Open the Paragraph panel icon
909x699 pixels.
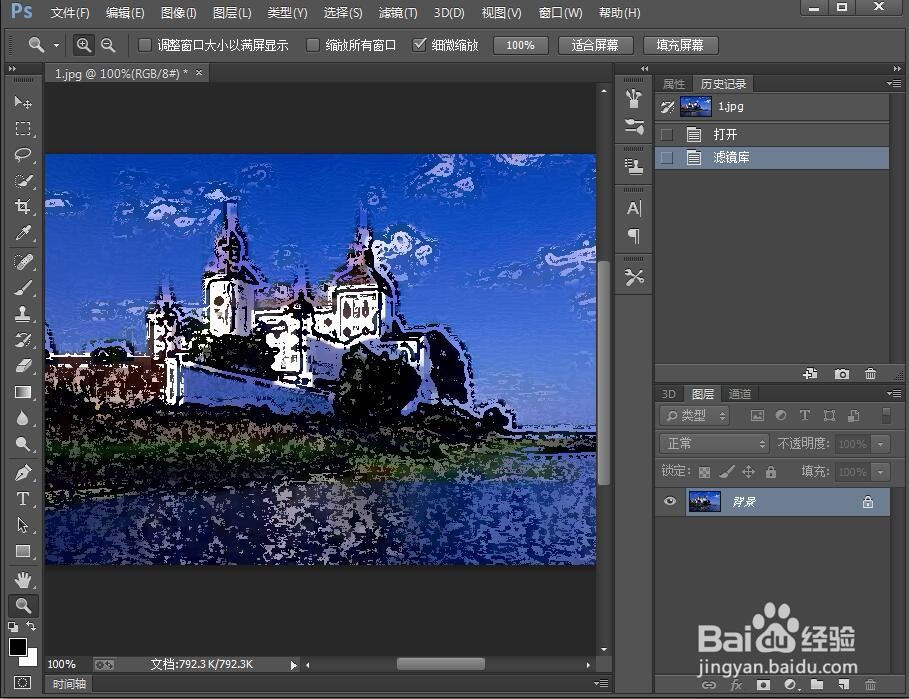(x=634, y=235)
